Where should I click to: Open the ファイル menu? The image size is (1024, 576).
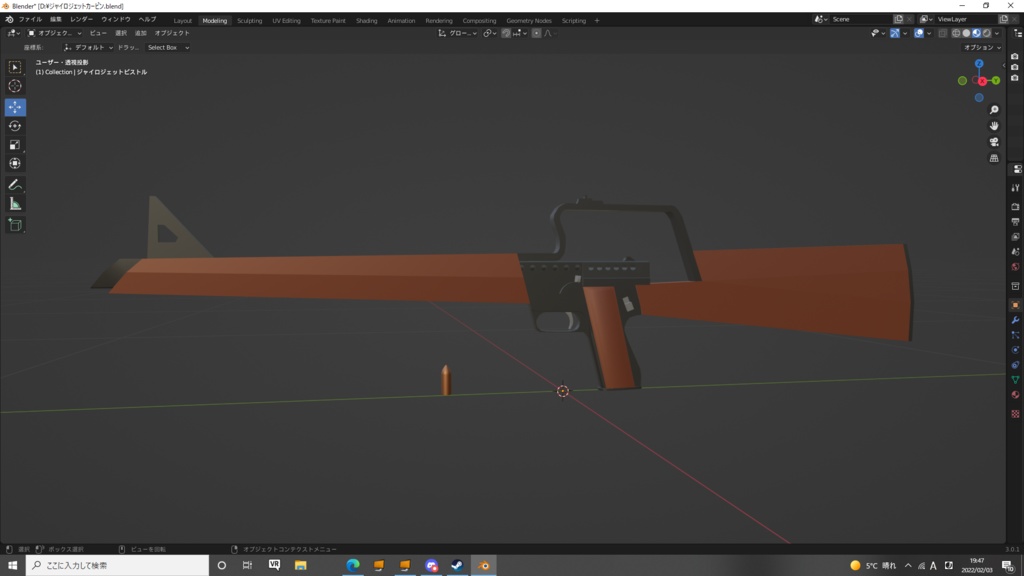click(x=30, y=20)
